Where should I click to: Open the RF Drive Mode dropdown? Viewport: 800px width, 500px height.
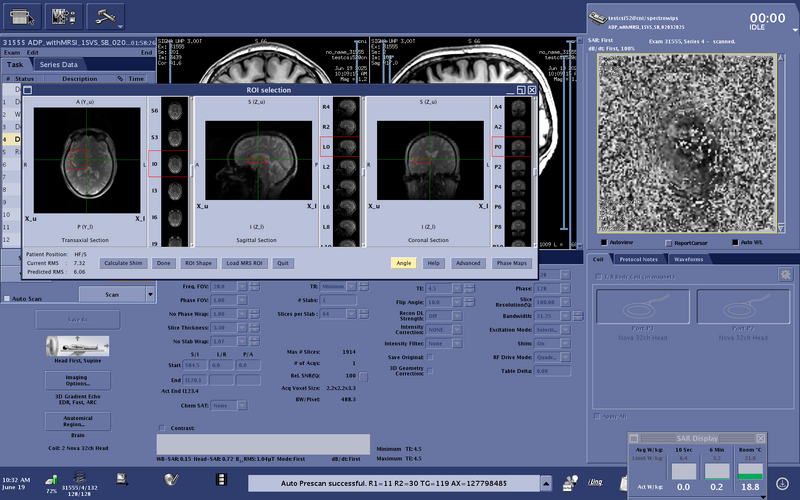565,357
